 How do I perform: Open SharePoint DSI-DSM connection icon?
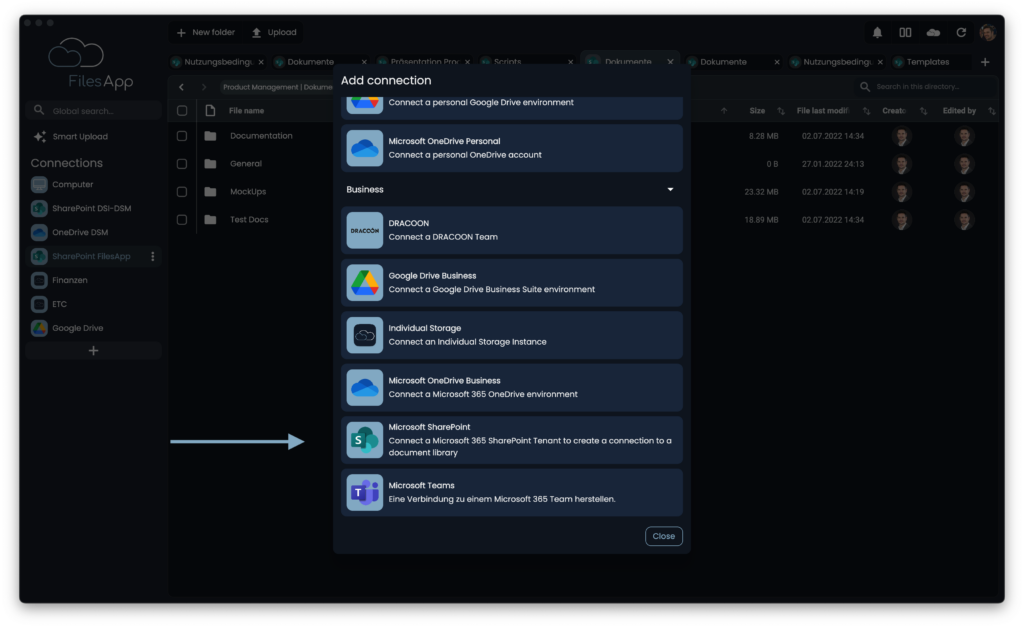click(x=39, y=208)
